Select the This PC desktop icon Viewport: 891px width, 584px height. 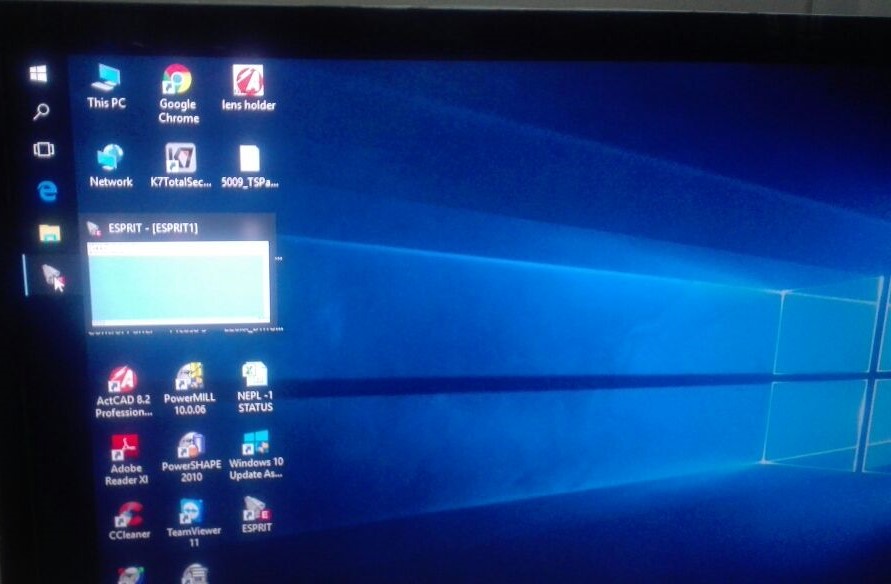click(106, 80)
